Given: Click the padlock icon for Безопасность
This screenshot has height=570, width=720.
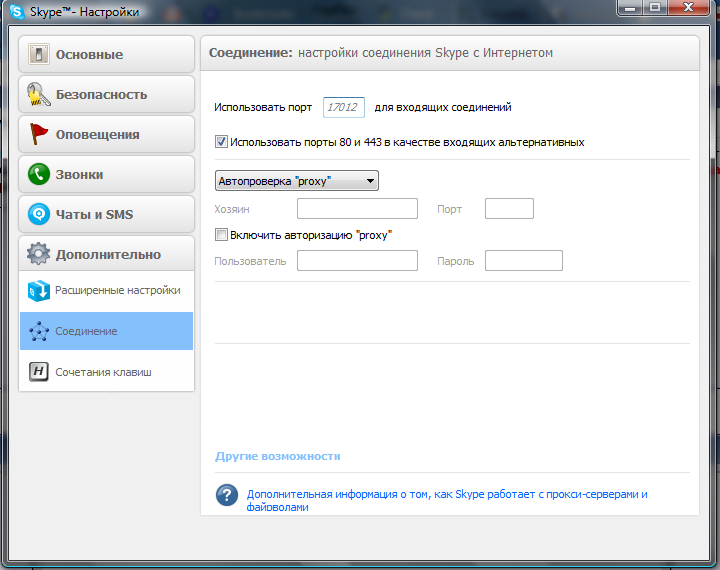Looking at the screenshot, I should tap(39, 94).
